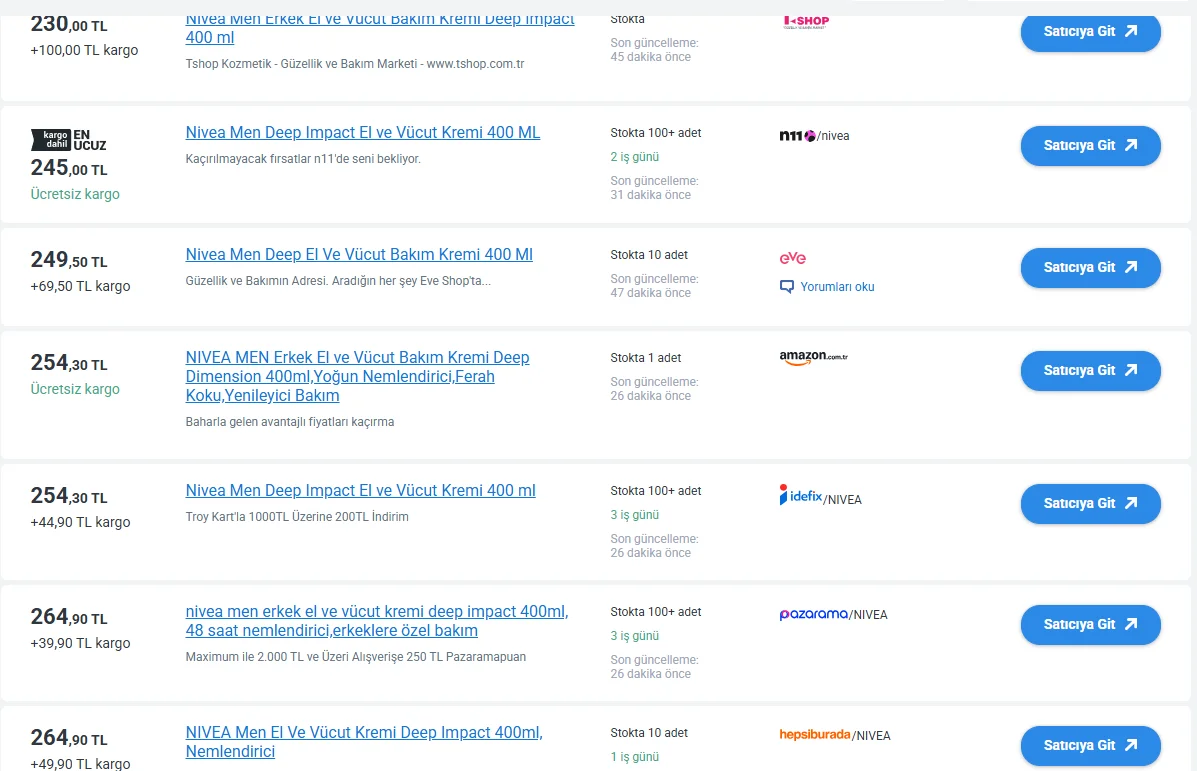Click the 31 dakika önce update text
The width and height of the screenshot is (1197, 771).
(x=650, y=195)
